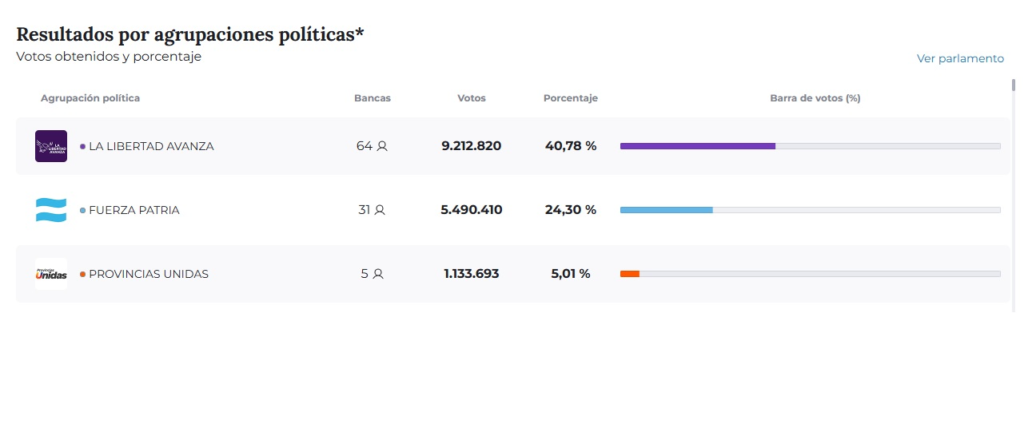Open the Ver parlamento link

pos(960,59)
